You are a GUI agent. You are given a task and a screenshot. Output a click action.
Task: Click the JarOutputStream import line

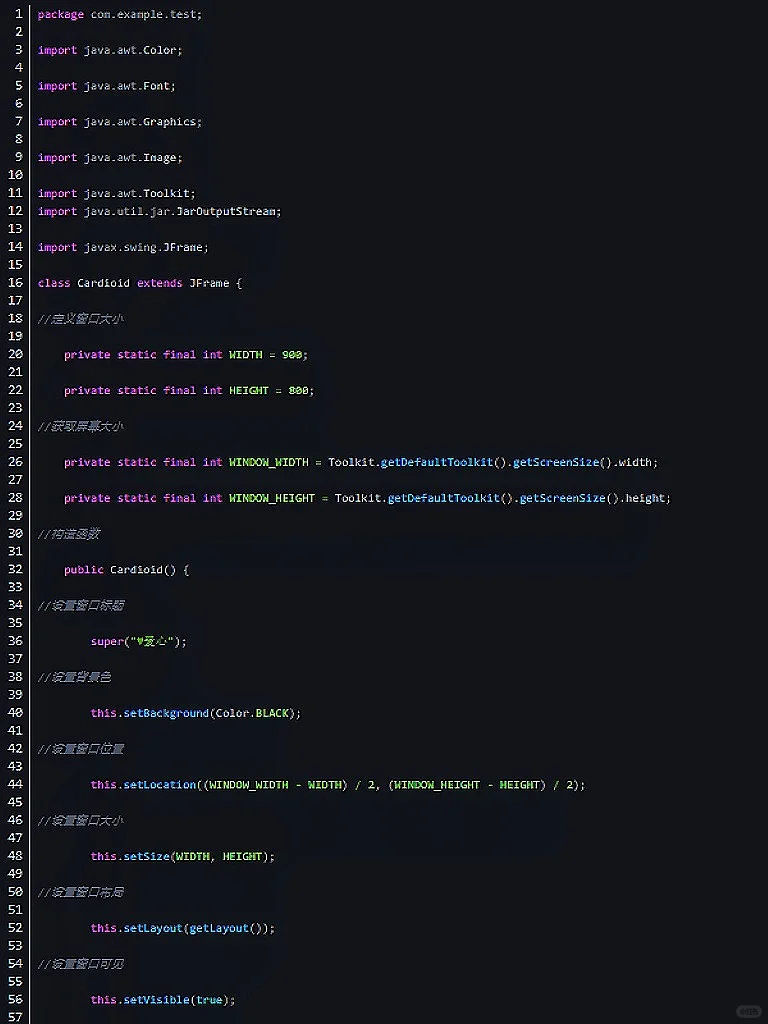pyautogui.click(x=160, y=212)
